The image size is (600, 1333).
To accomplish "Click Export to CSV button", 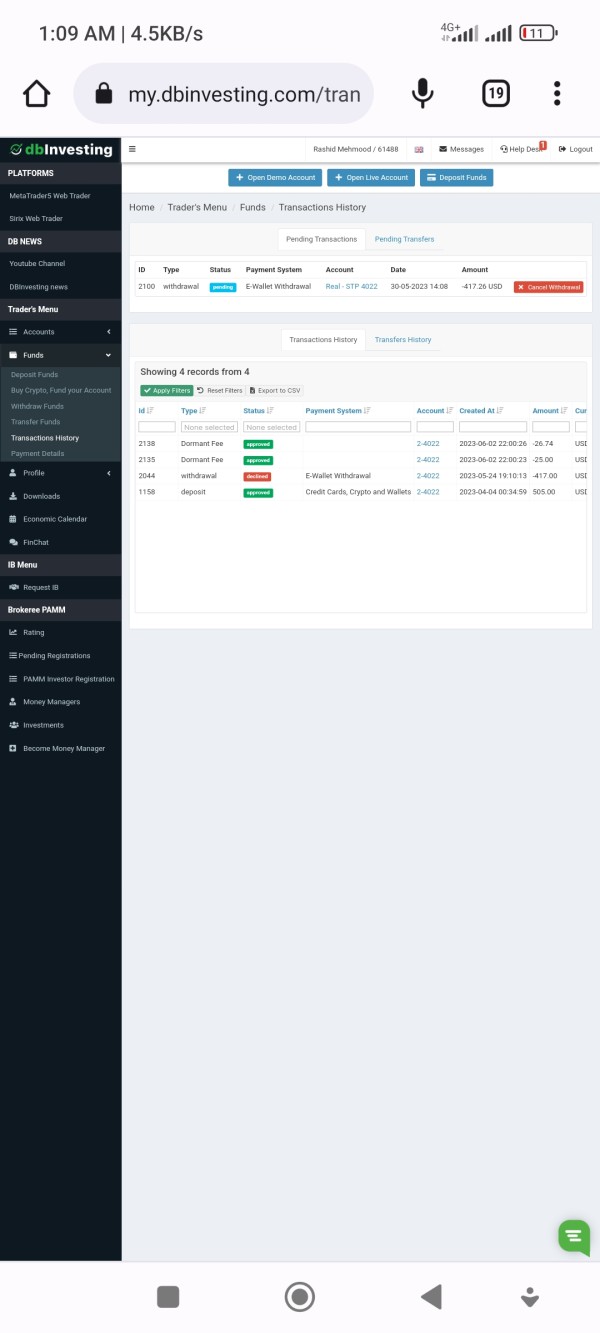I will tap(275, 390).
